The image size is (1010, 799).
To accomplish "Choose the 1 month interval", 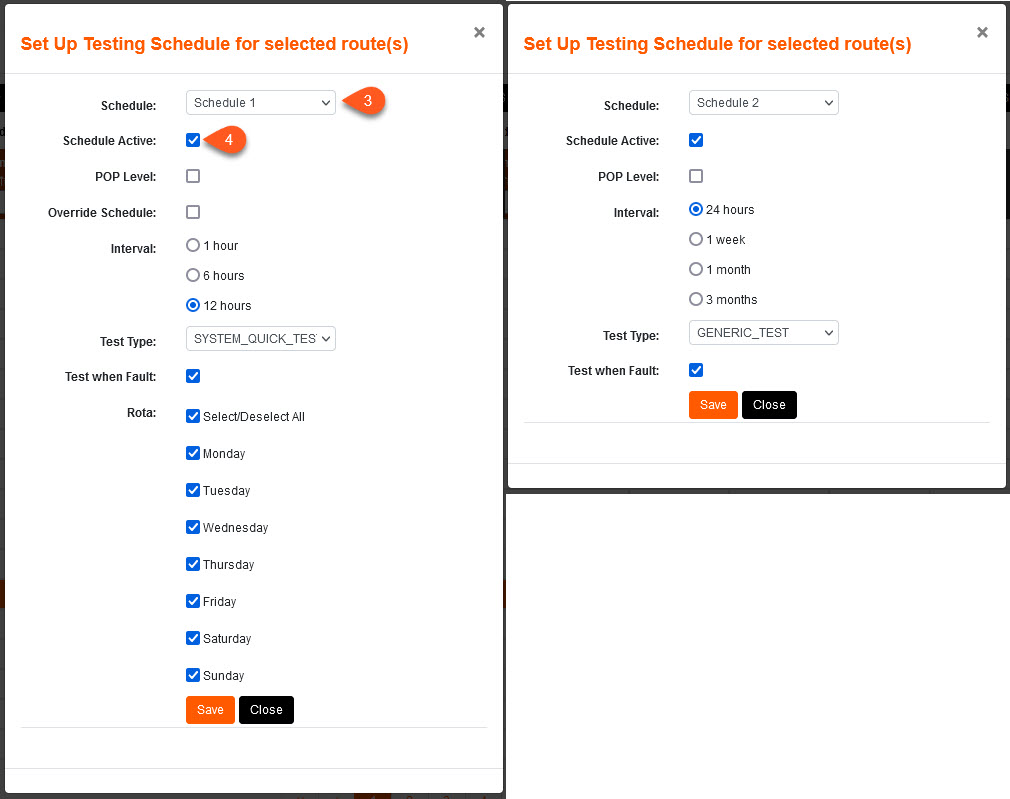I will pos(696,269).
